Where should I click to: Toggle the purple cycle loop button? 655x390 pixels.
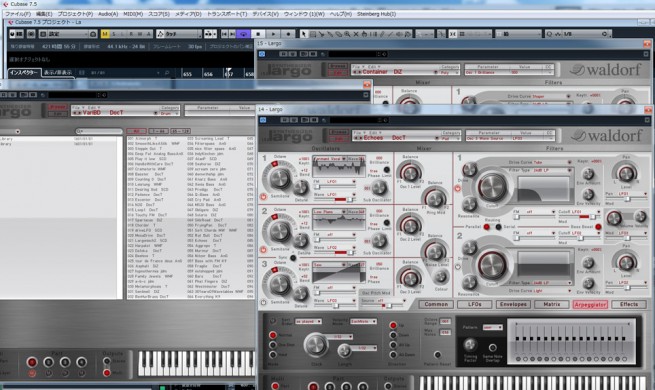pos(243,34)
